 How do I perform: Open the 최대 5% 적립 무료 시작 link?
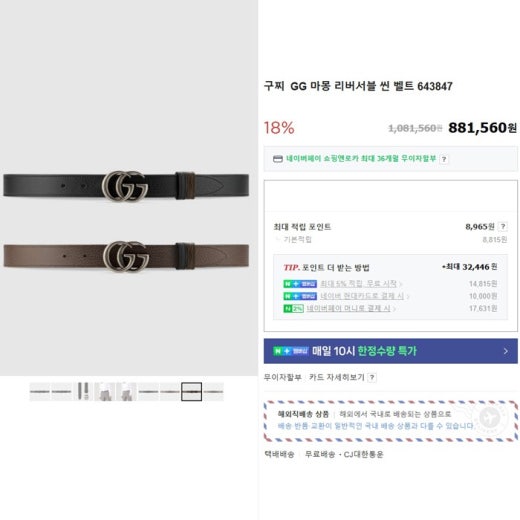coord(359,284)
